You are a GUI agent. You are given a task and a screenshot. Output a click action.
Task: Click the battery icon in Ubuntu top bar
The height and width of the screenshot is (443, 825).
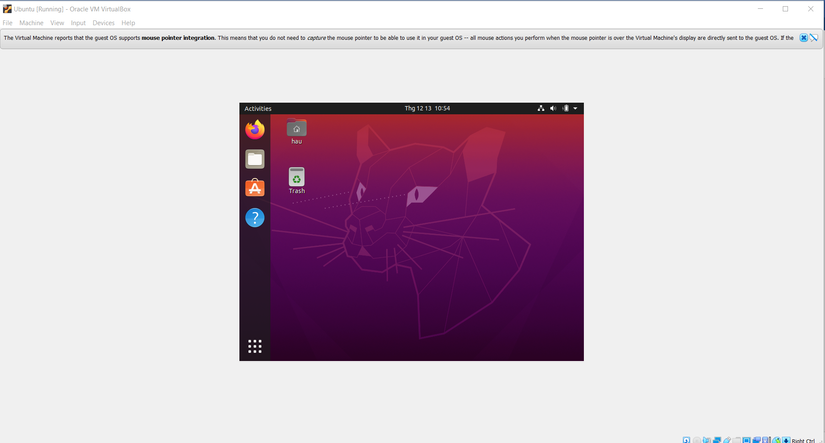point(566,108)
